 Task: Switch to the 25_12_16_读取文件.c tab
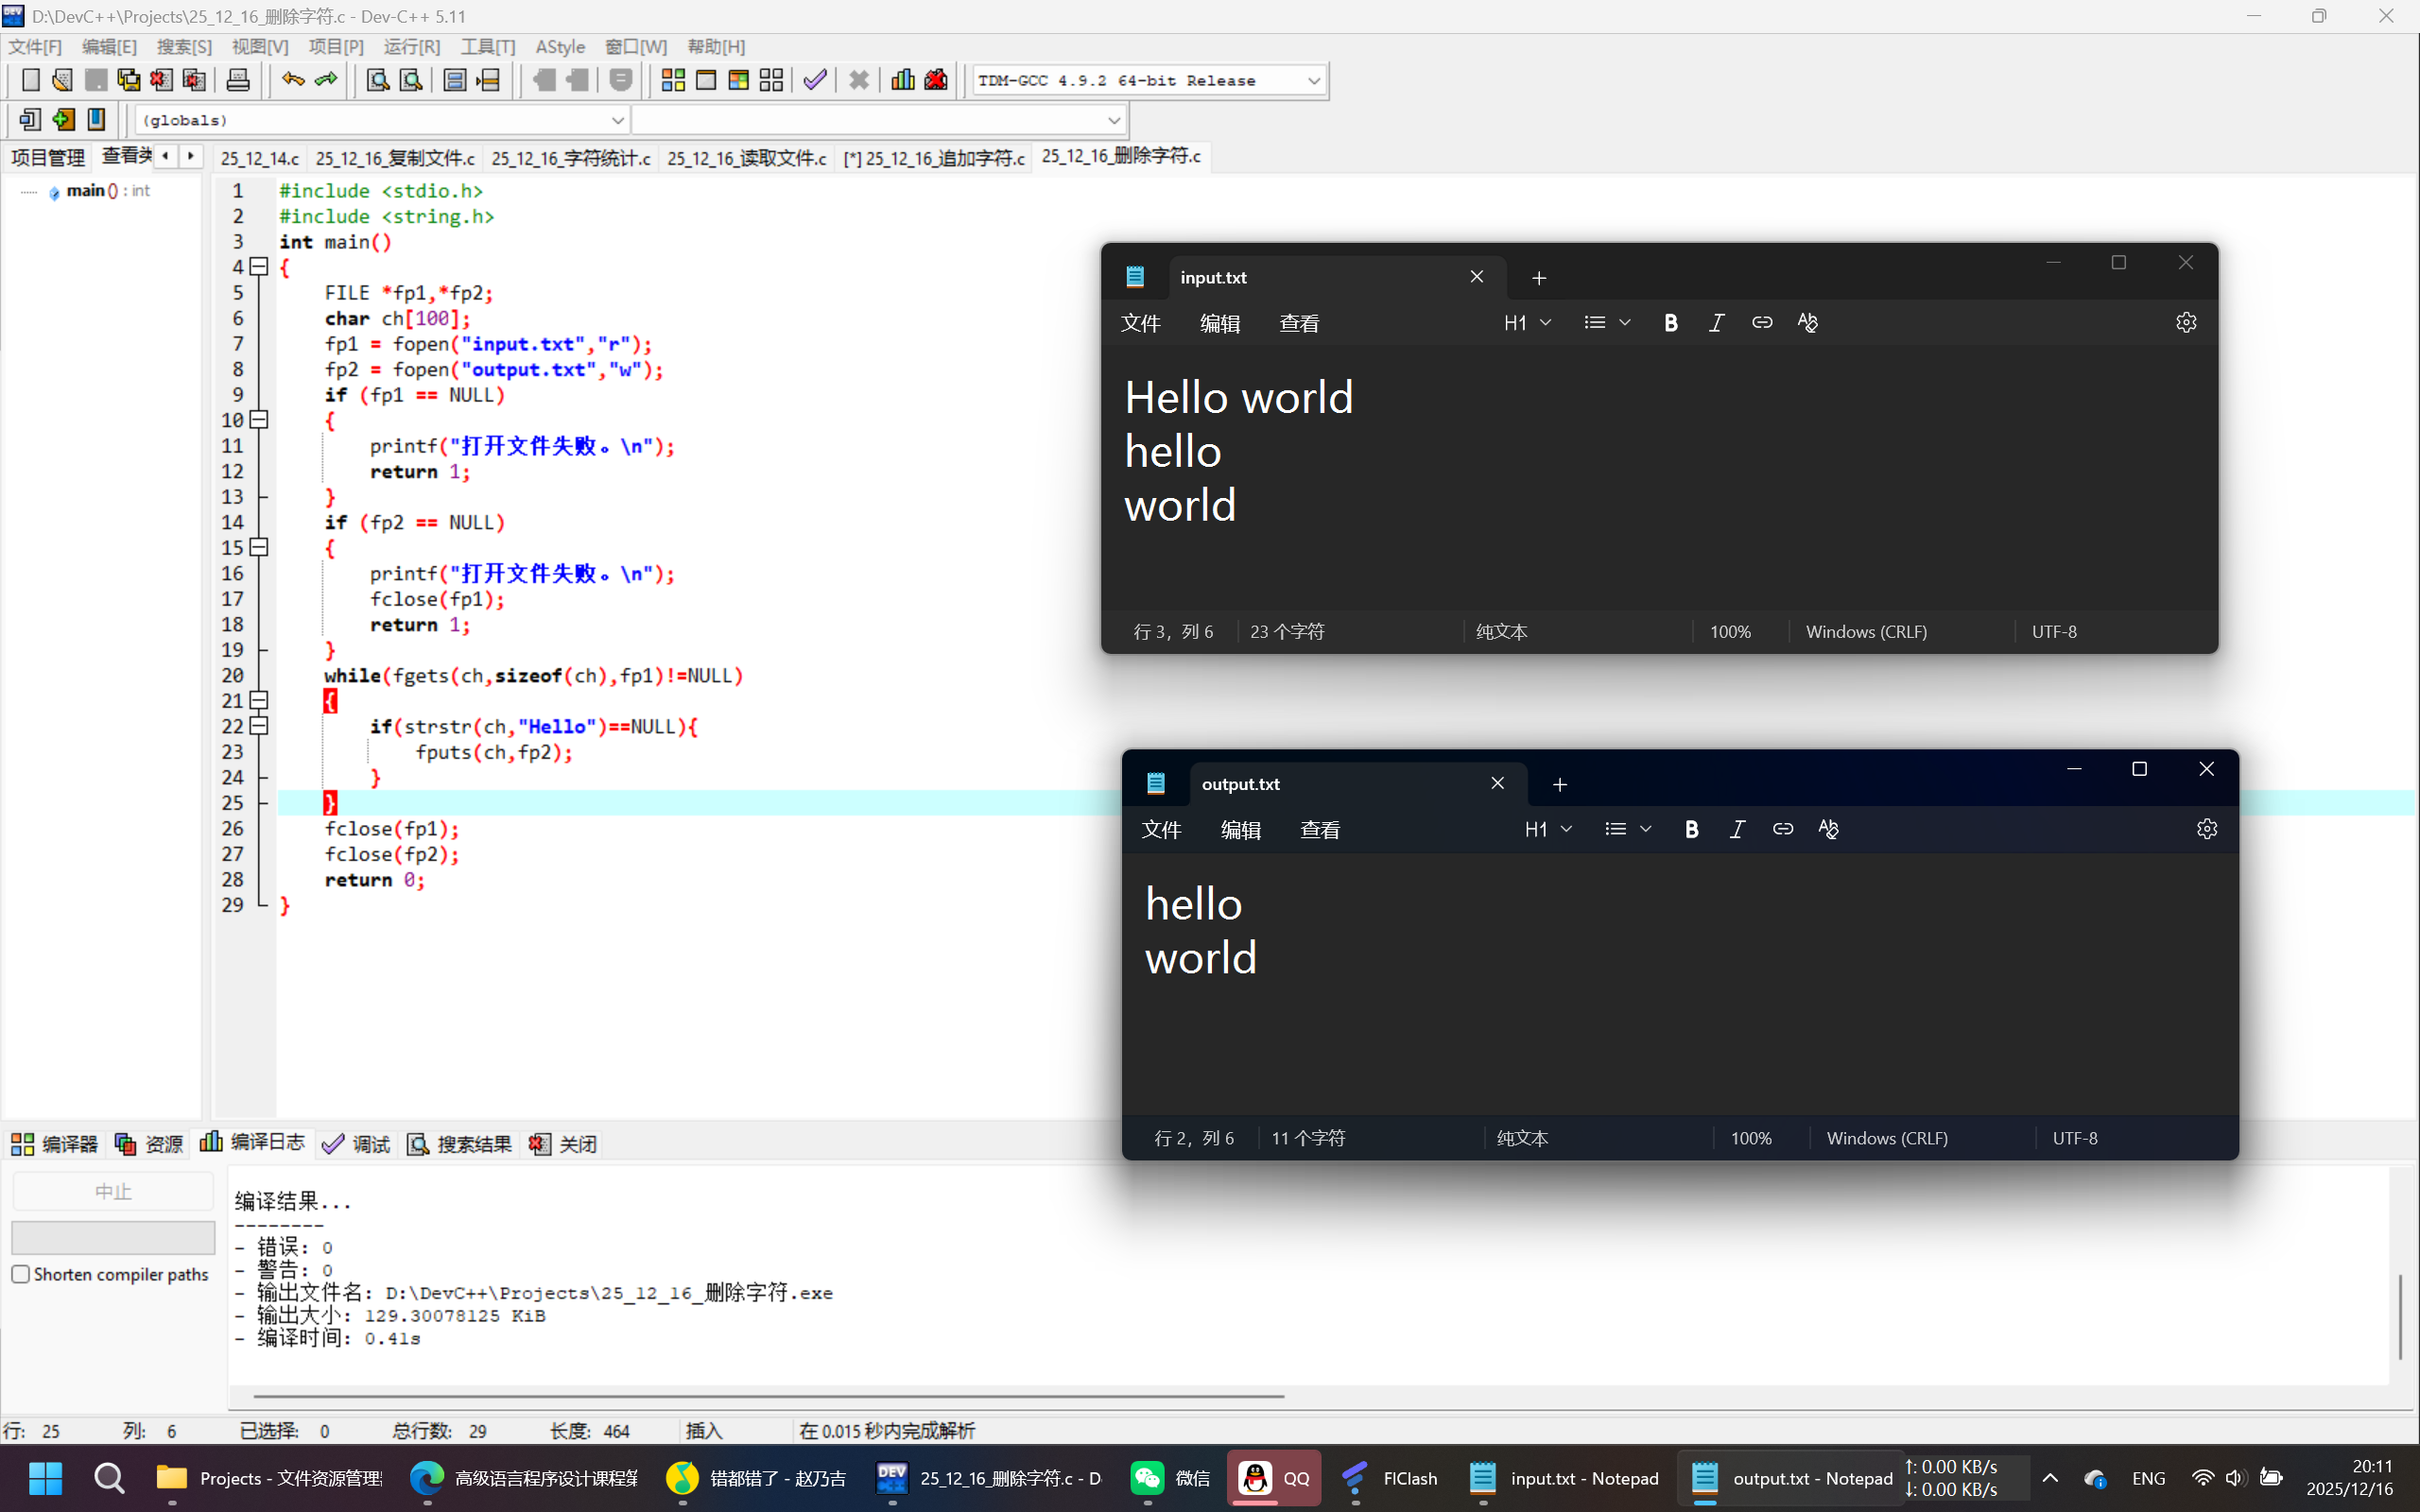coord(746,158)
